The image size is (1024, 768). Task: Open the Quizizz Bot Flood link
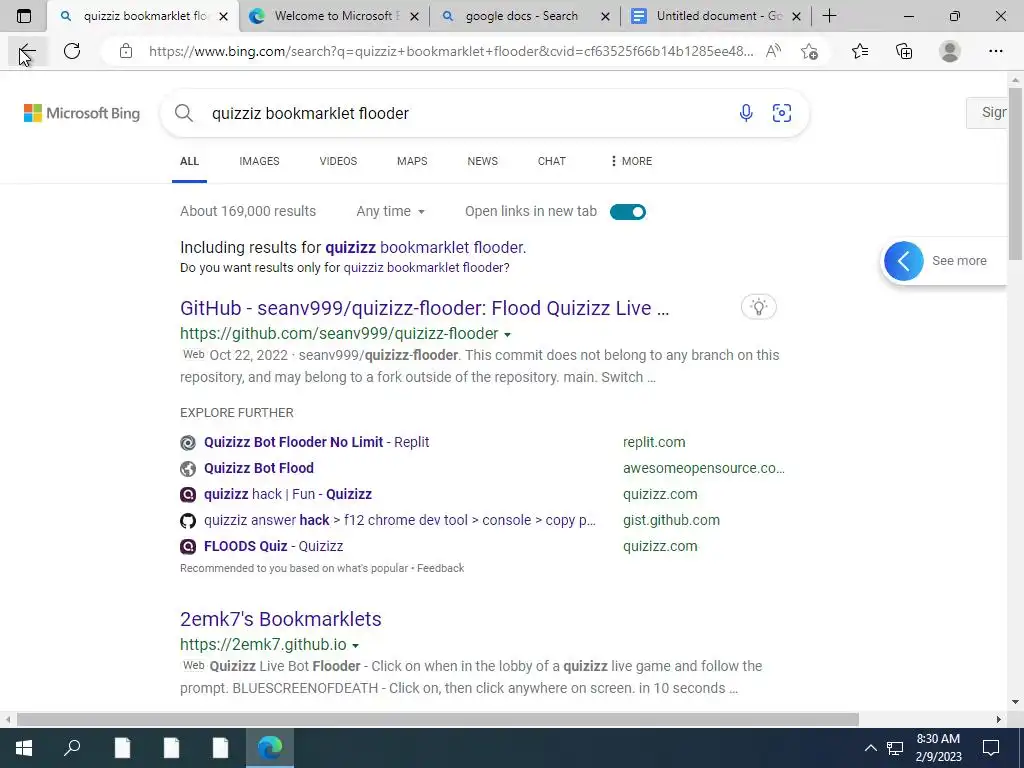259,468
